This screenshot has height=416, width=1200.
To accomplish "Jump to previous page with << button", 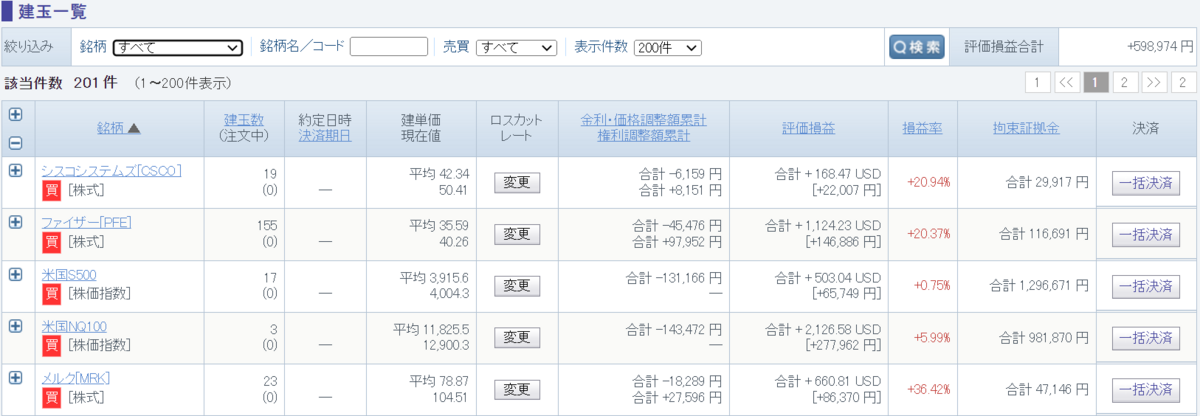I will [x=1067, y=82].
